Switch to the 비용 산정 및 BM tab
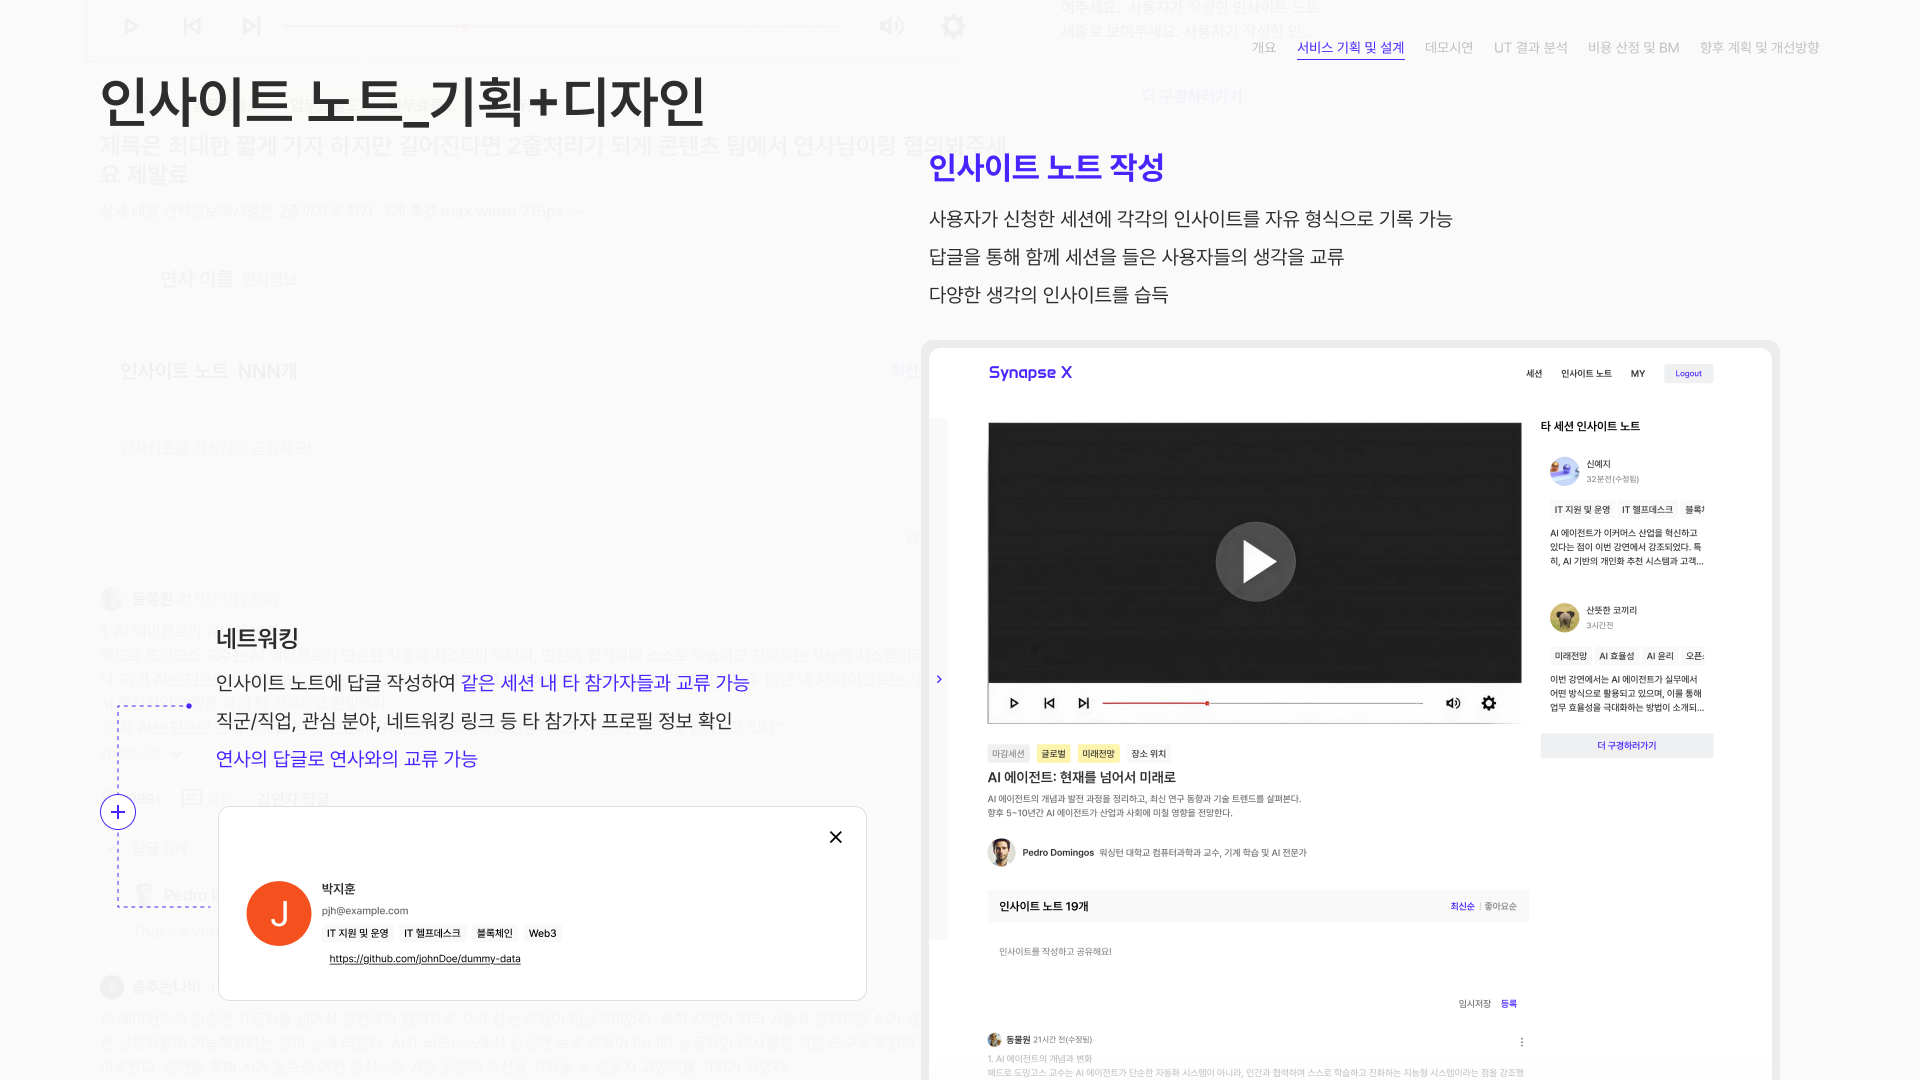Viewport: 1920px width, 1080px height. click(1634, 48)
